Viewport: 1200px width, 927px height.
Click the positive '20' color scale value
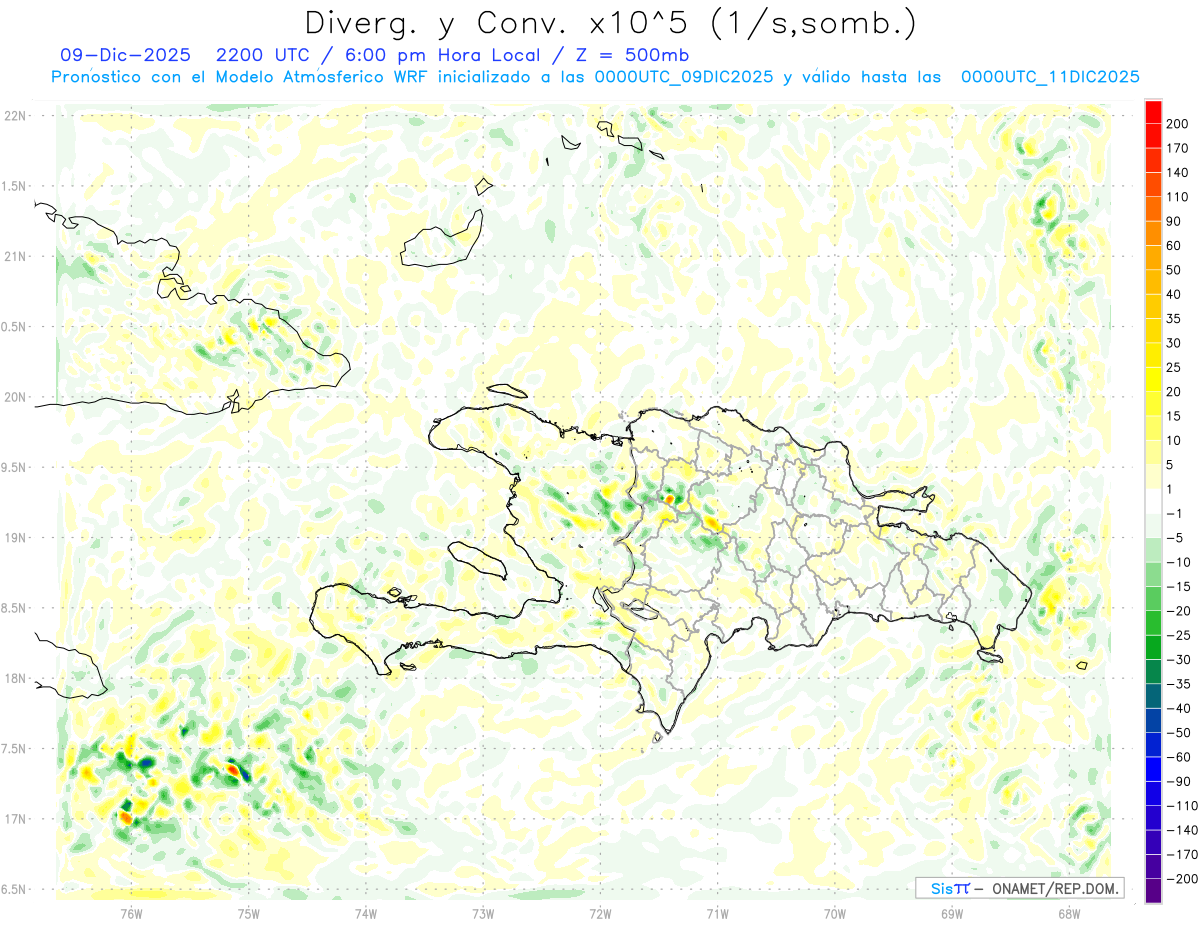pyautogui.click(x=1174, y=392)
